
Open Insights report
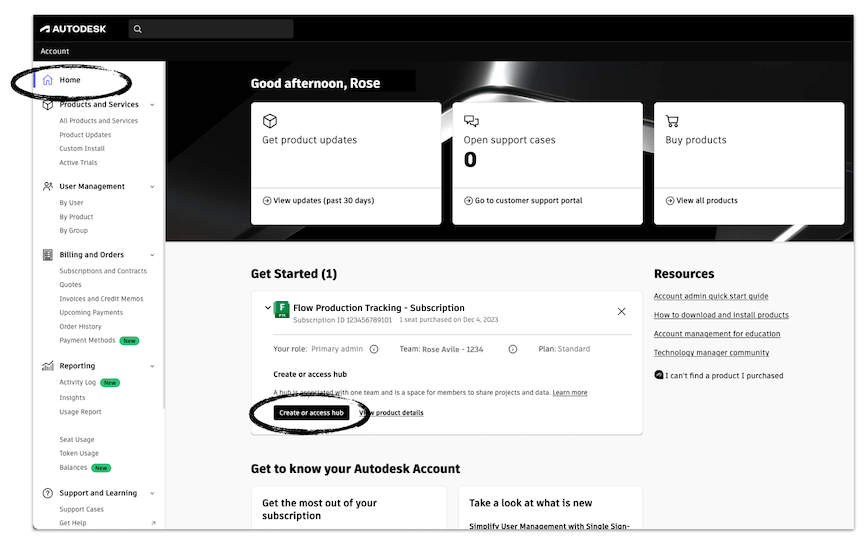[72, 397]
